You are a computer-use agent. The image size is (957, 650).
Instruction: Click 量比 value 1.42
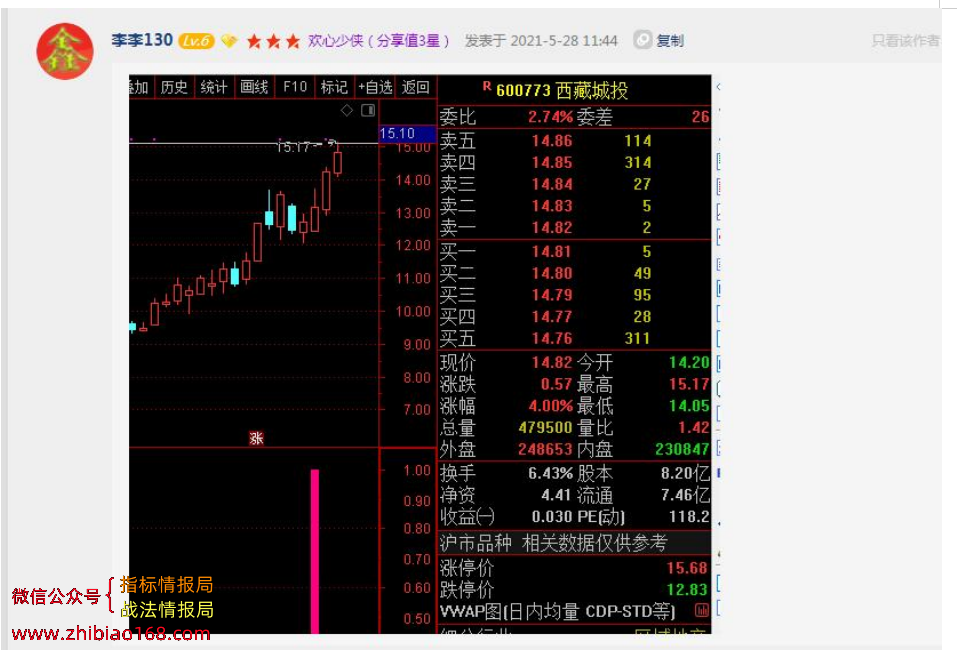[x=693, y=427]
